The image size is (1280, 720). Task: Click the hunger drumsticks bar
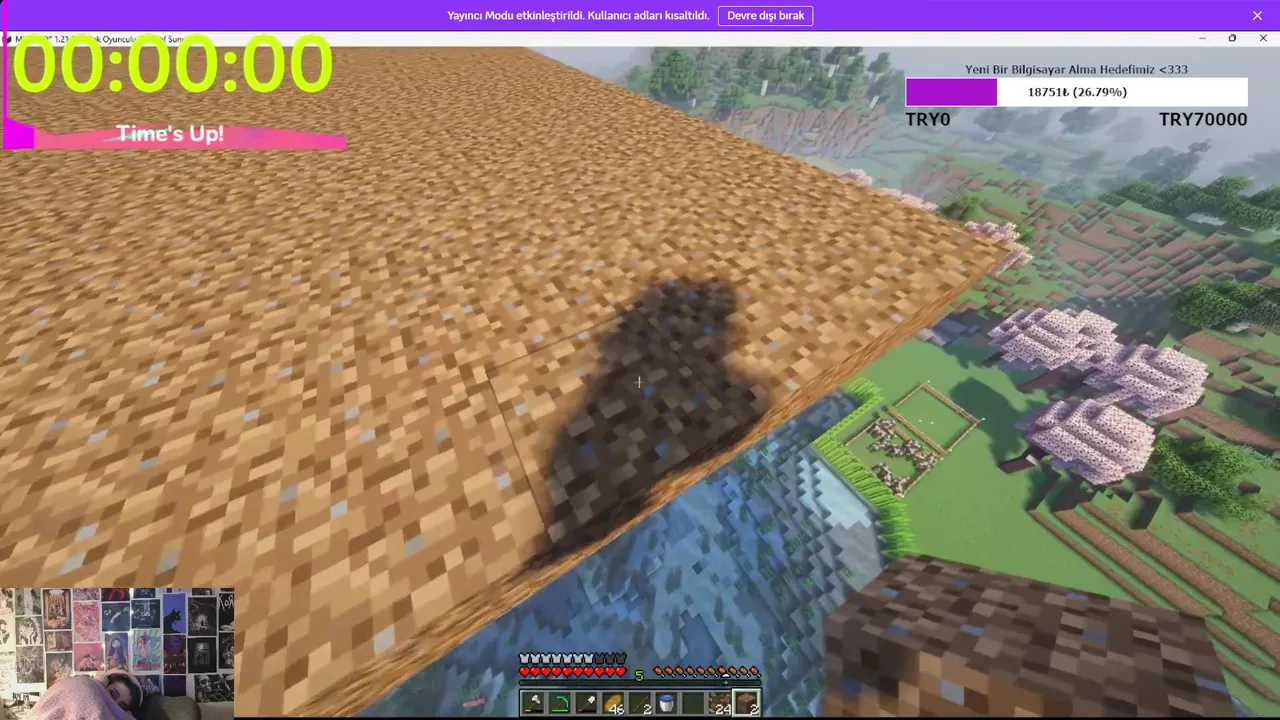[x=707, y=671]
